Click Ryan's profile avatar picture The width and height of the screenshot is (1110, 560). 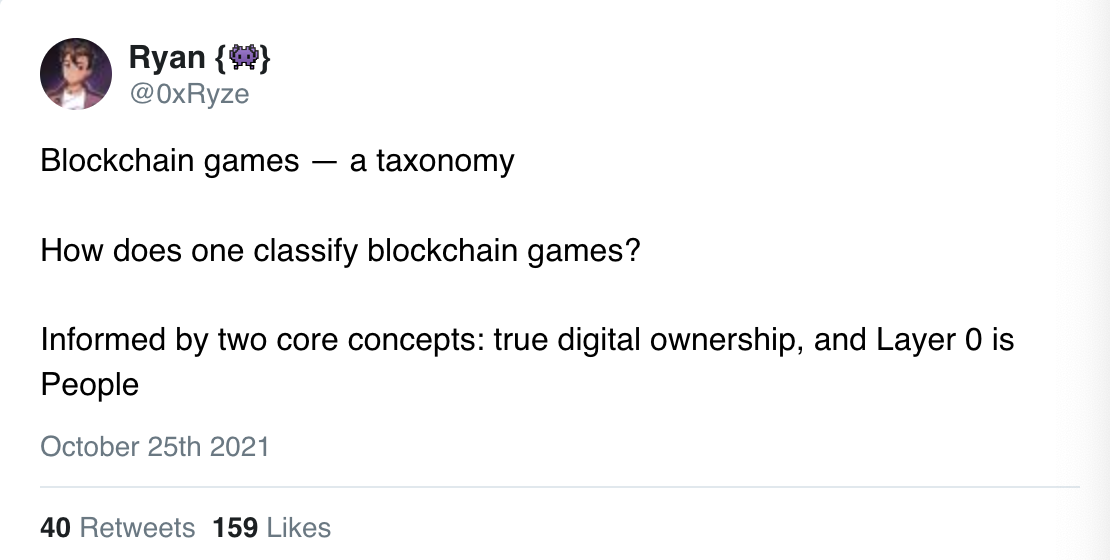tap(75, 75)
